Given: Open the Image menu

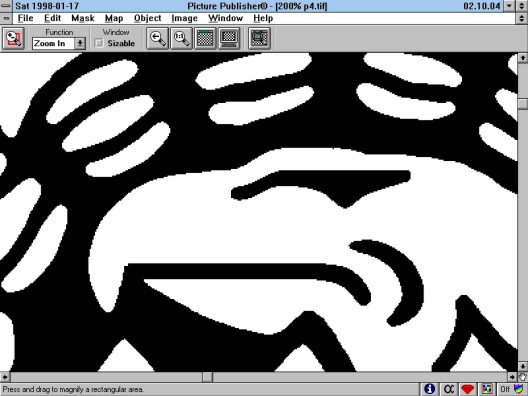Looking at the screenshot, I should click(x=184, y=18).
